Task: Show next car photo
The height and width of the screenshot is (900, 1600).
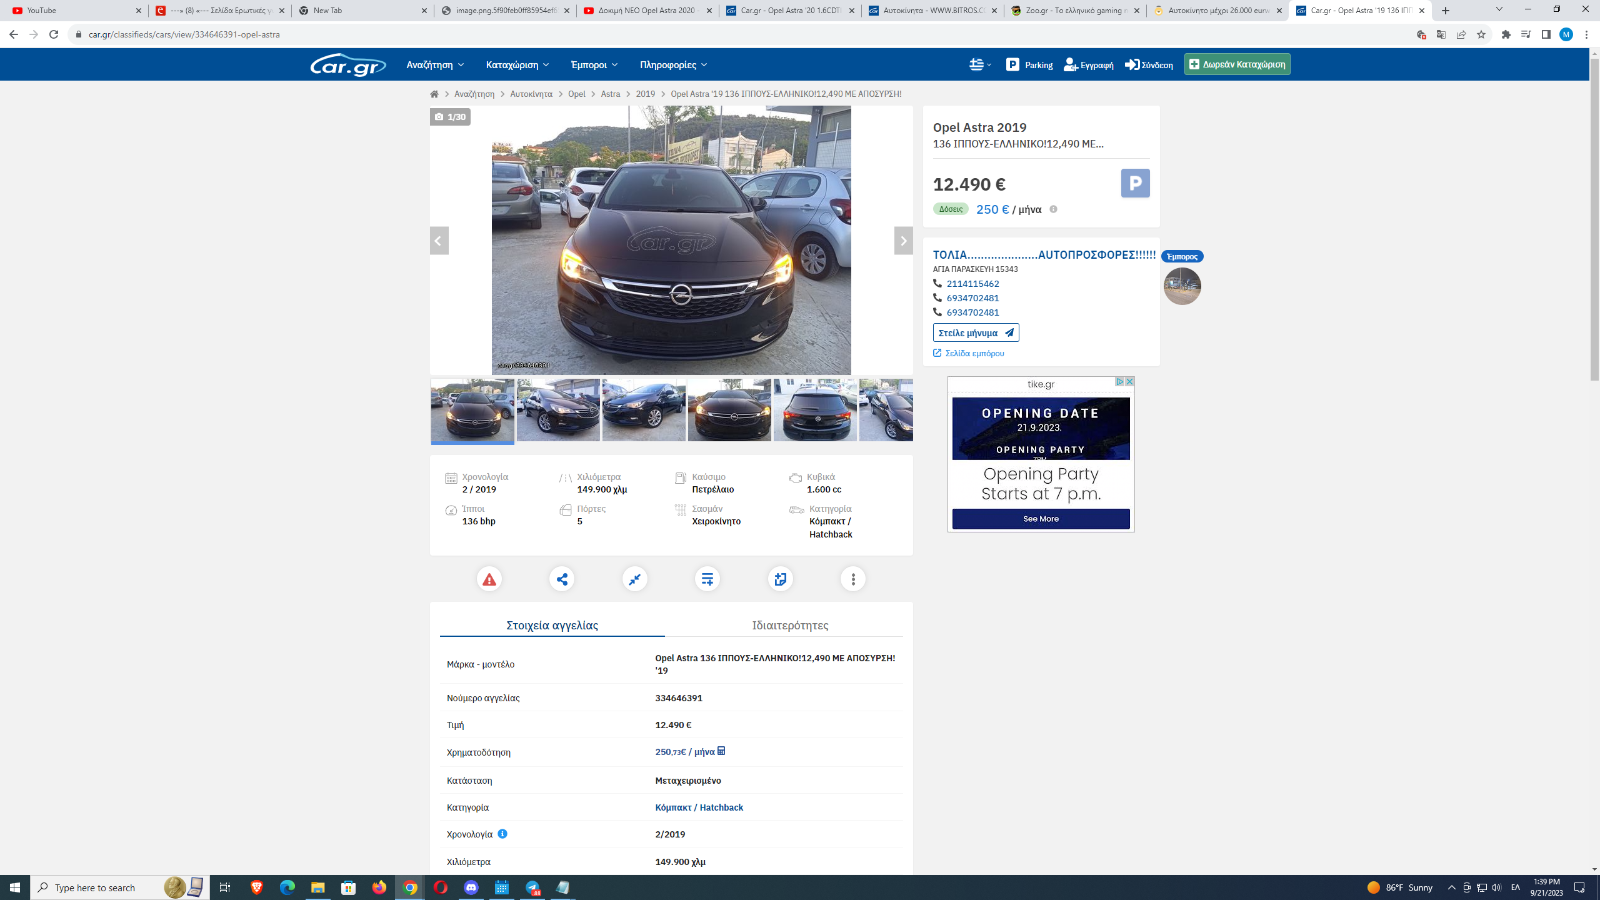Action: click(x=903, y=241)
